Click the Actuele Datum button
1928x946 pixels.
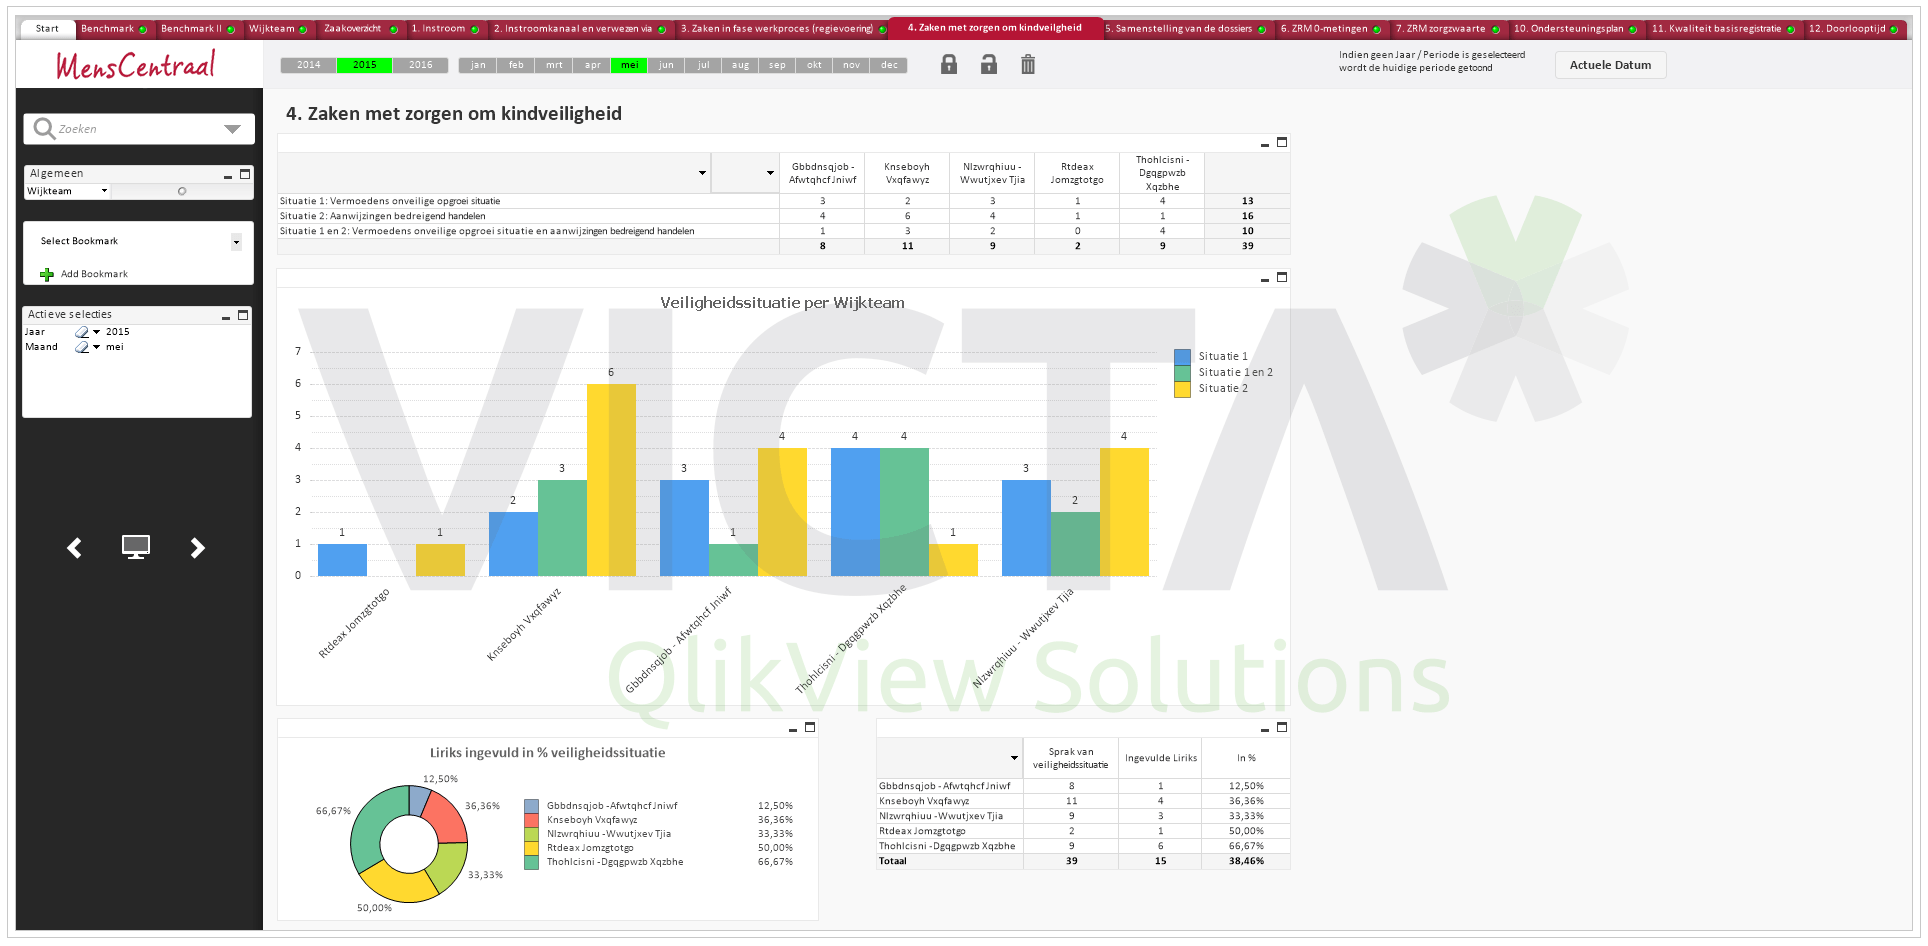[1610, 65]
